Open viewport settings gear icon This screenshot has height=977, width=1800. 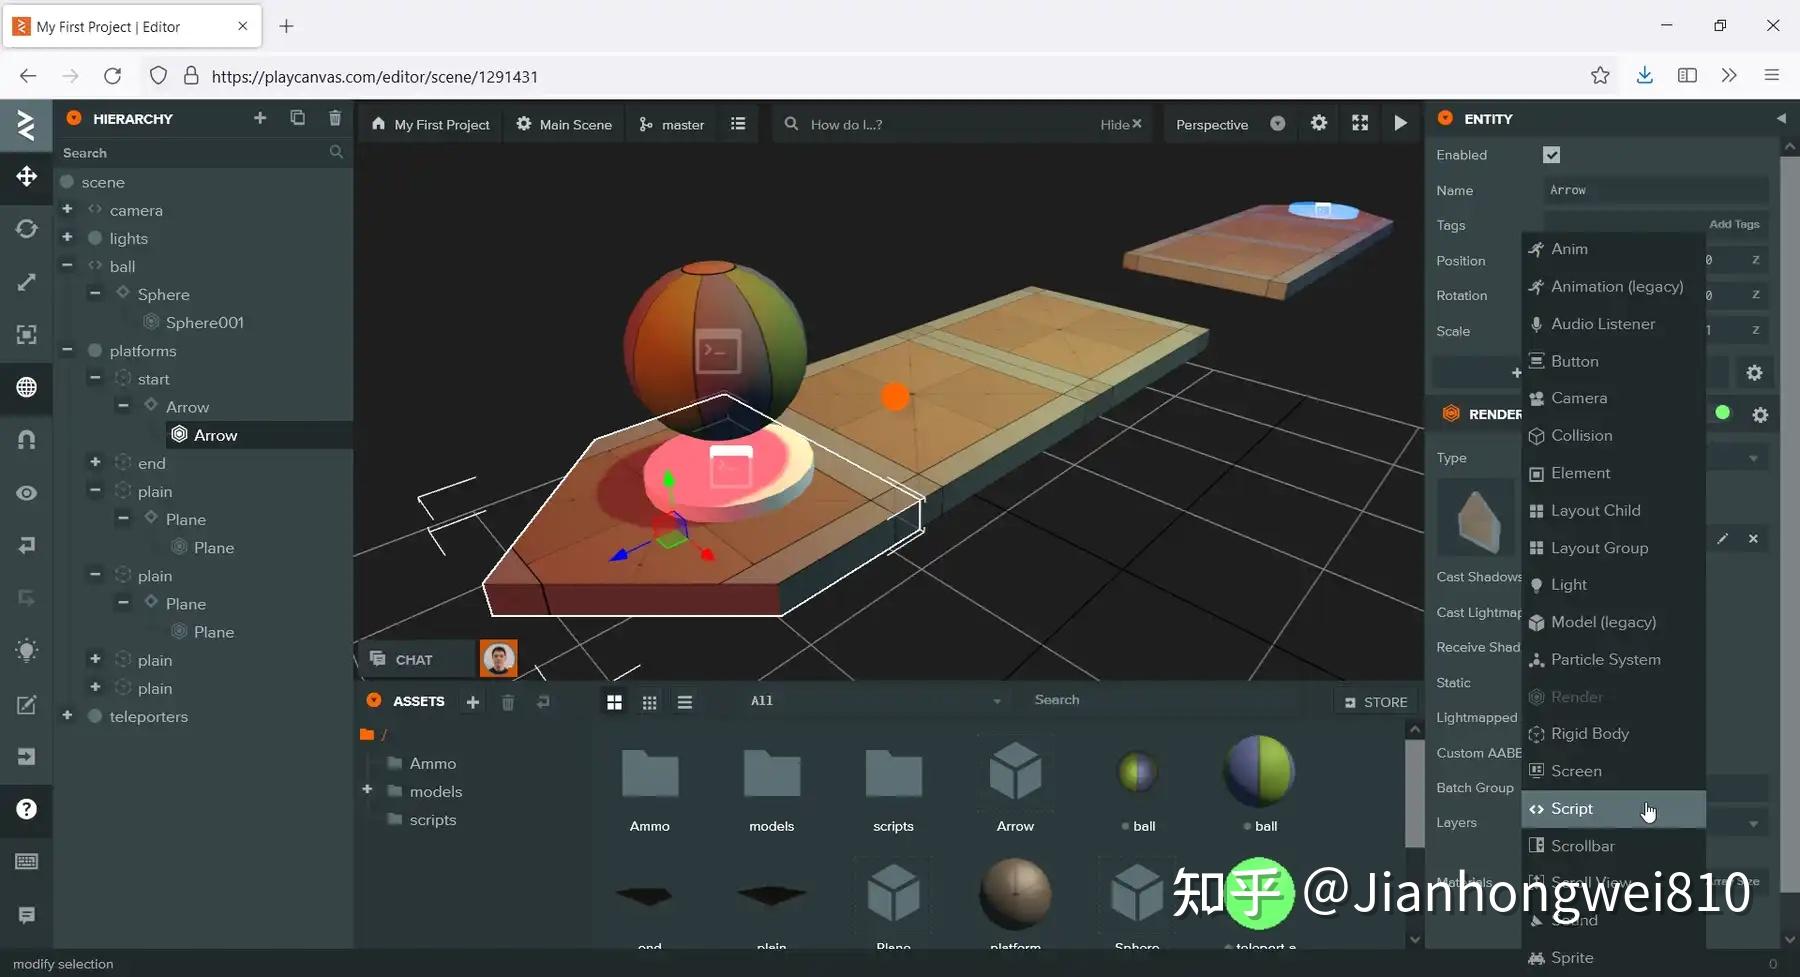click(x=1319, y=123)
